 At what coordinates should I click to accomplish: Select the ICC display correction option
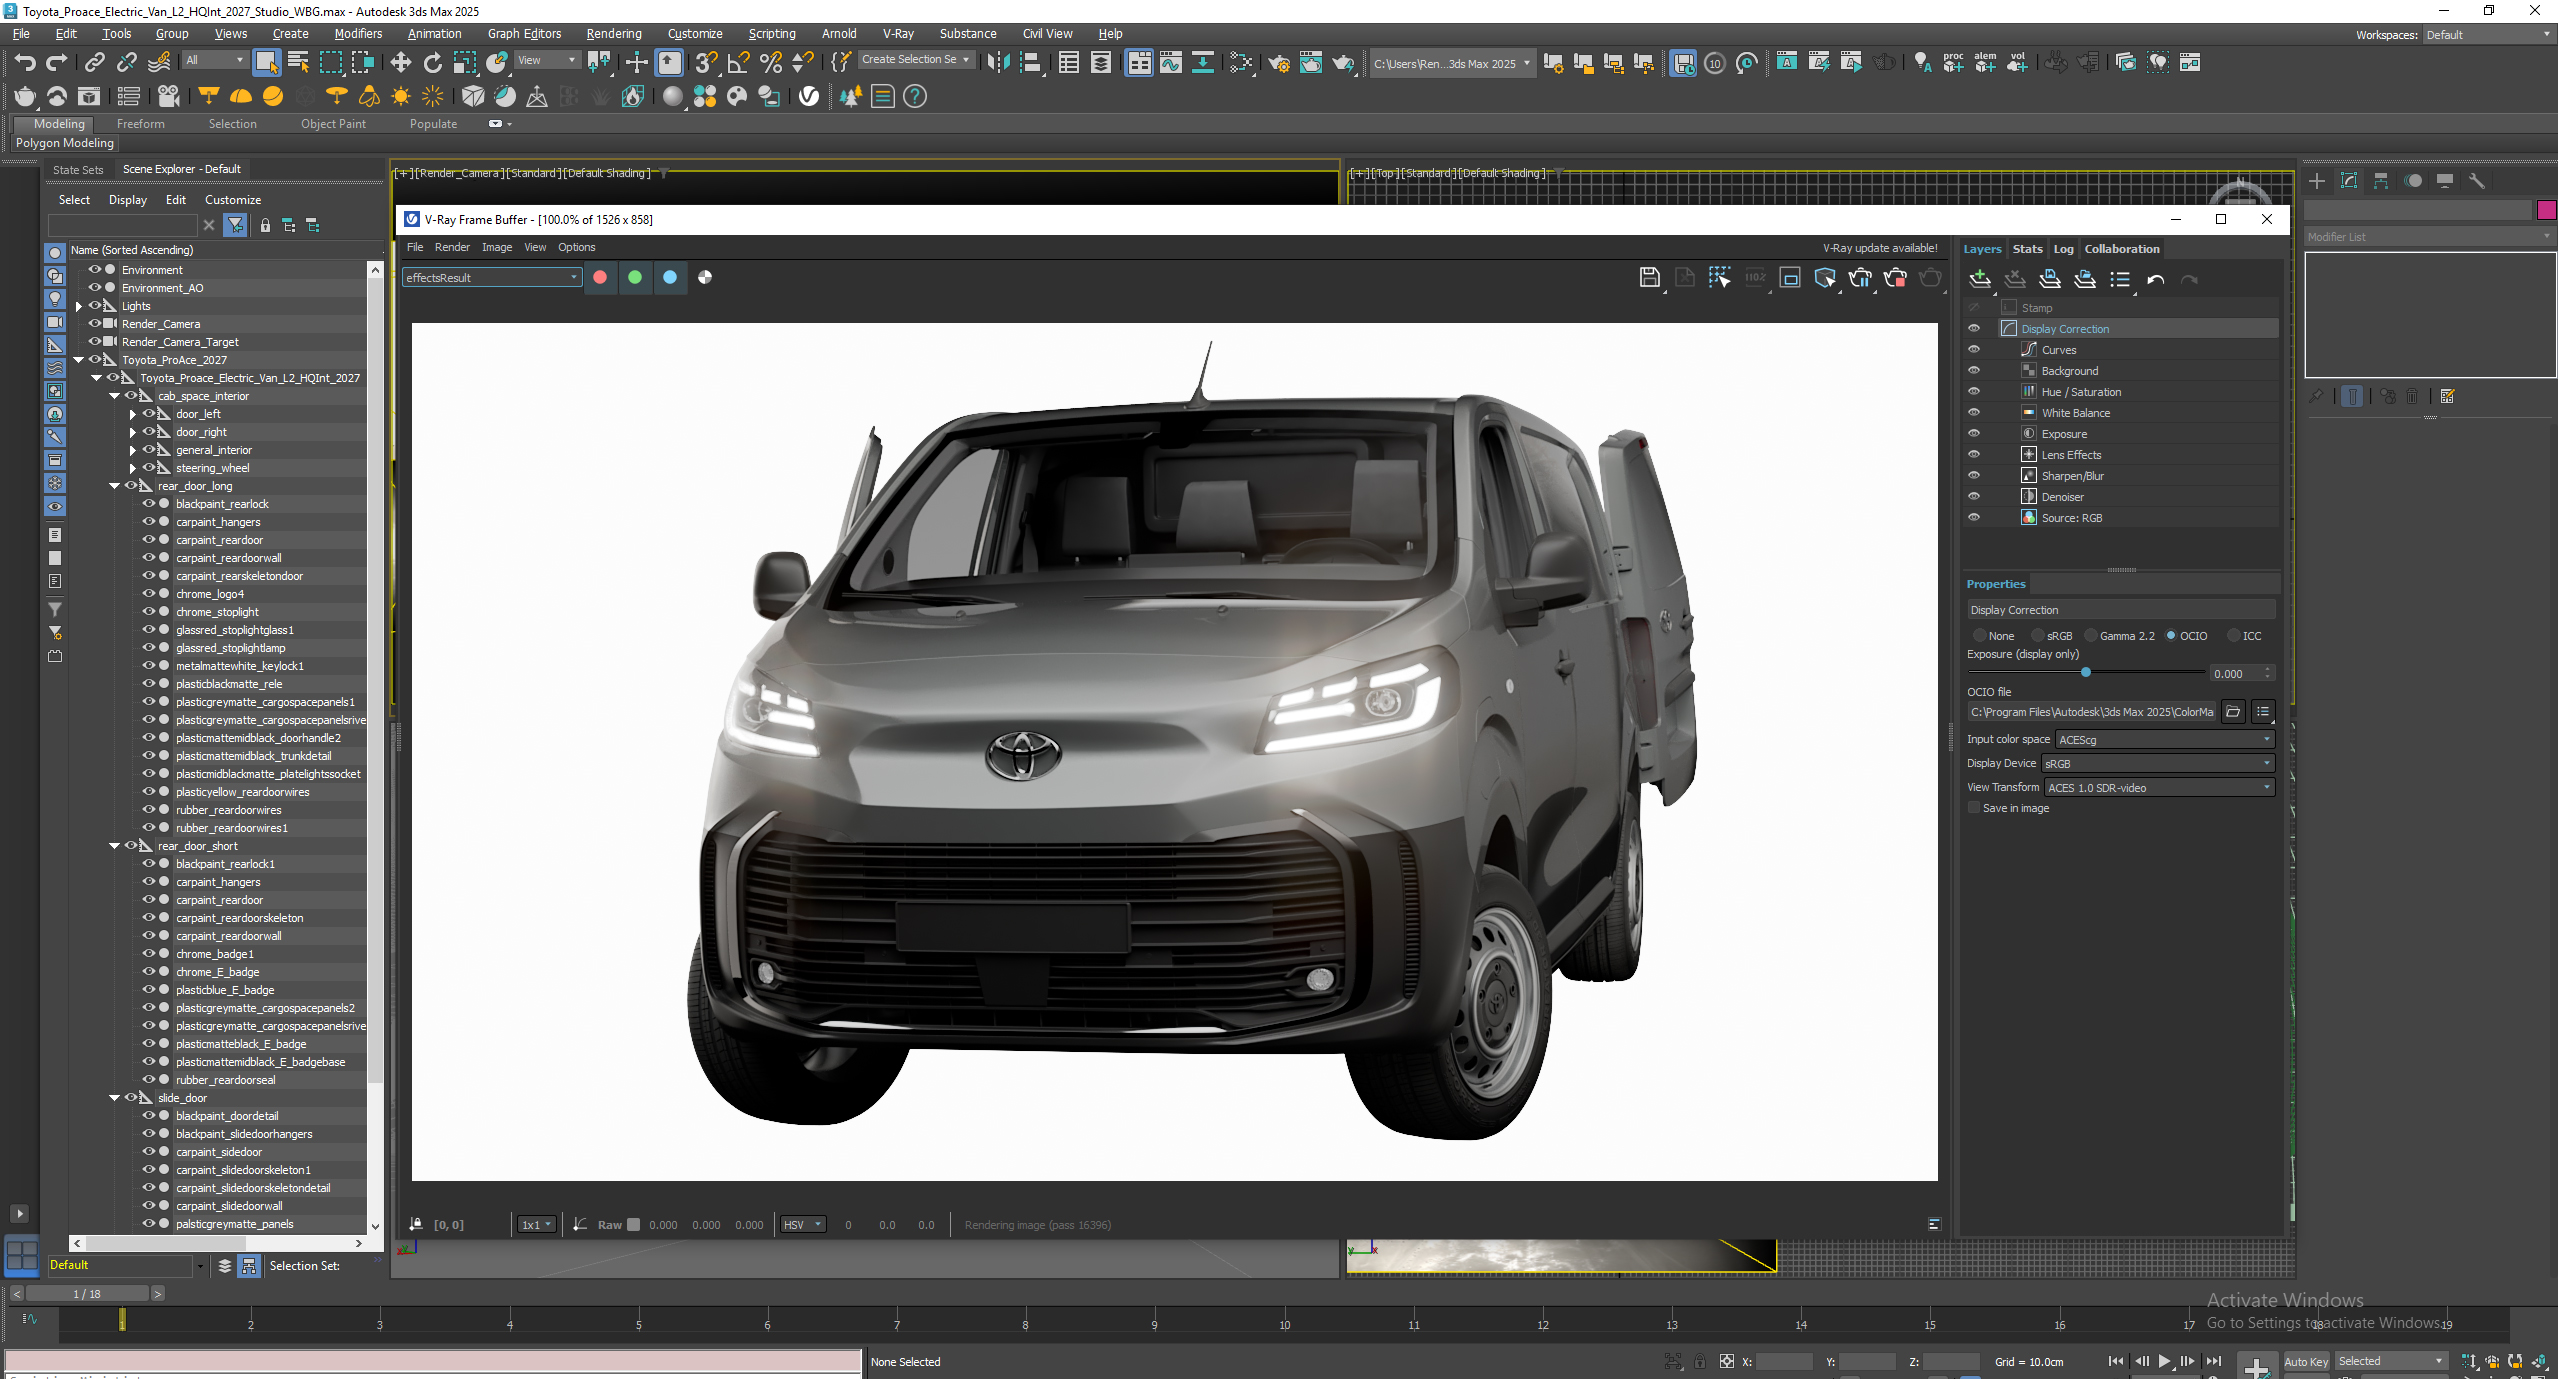2234,636
